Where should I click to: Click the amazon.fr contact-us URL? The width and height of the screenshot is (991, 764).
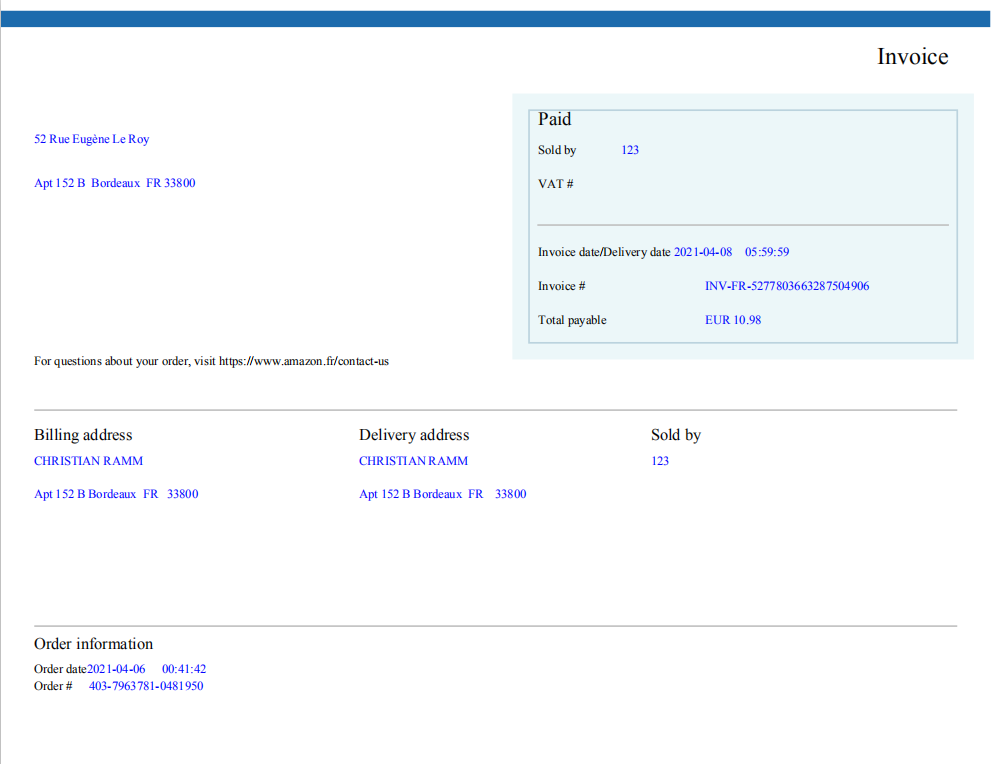(303, 361)
